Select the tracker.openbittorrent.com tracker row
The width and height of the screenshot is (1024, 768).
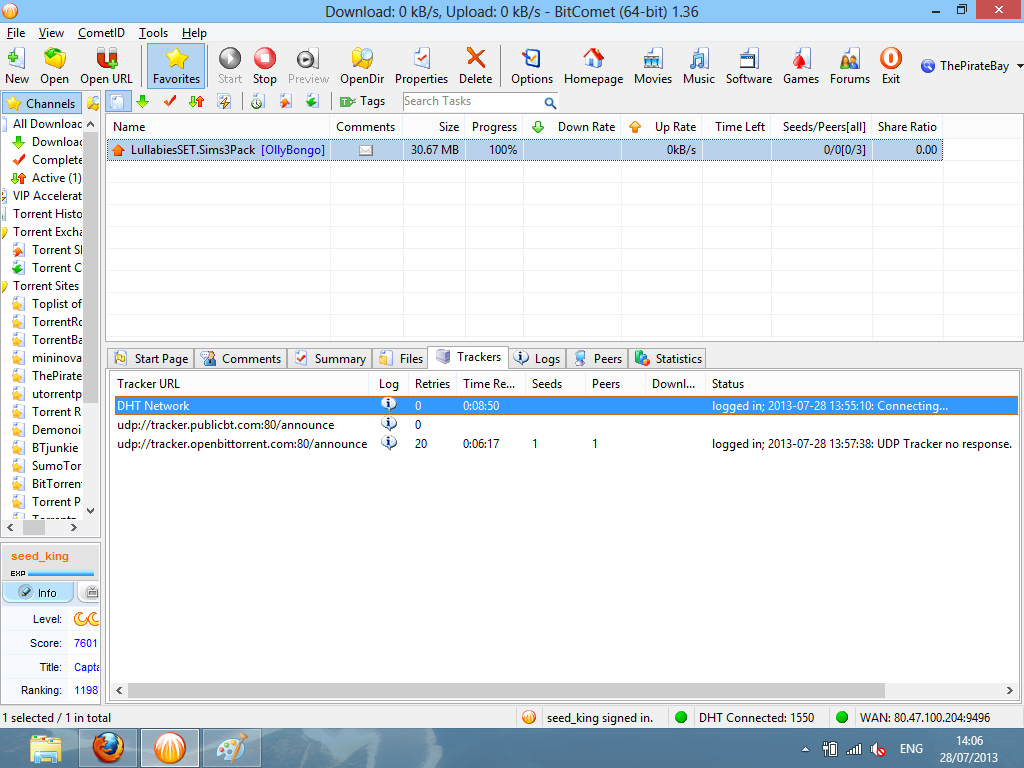click(x=566, y=443)
